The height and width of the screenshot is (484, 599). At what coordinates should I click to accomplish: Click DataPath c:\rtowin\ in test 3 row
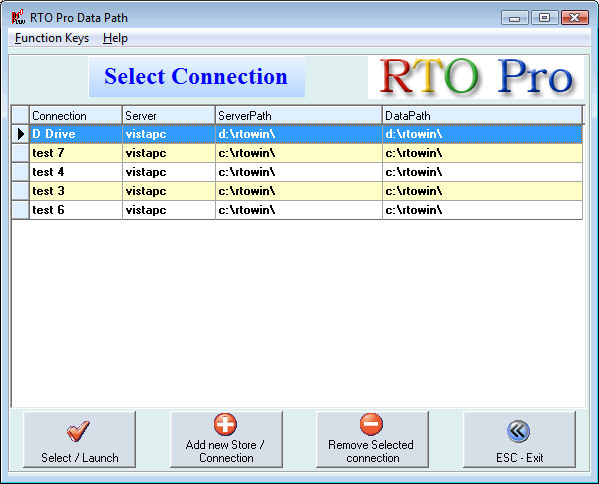[482, 191]
